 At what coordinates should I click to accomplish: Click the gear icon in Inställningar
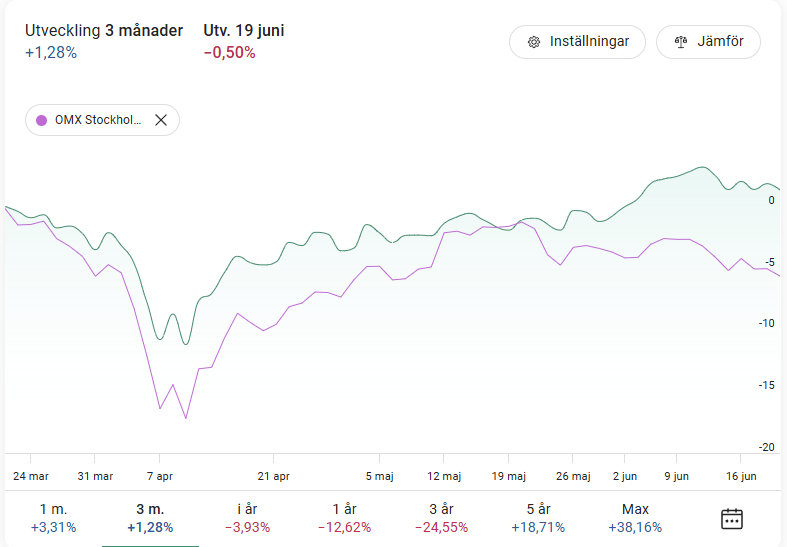click(534, 42)
